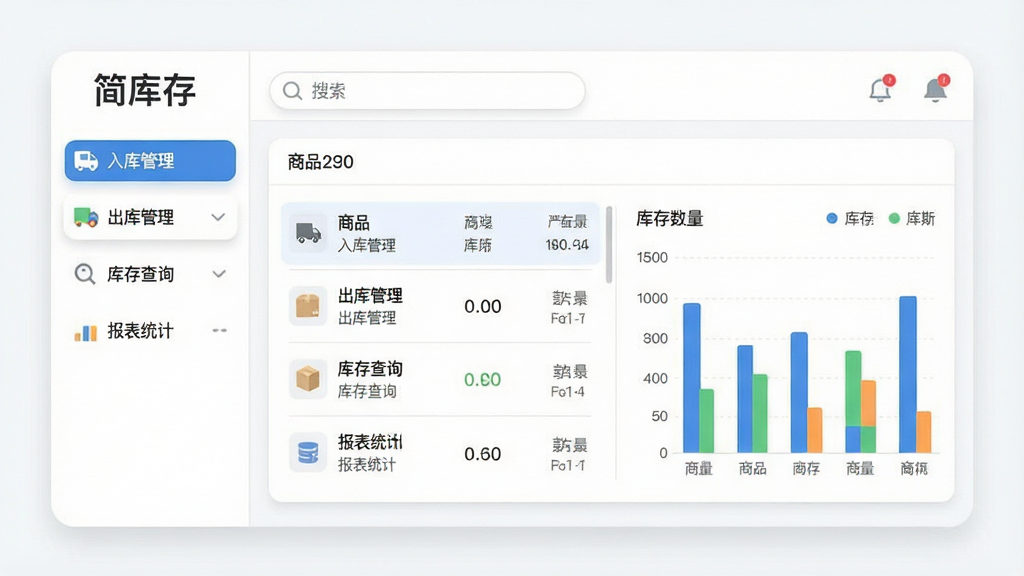
Task: Click the 180.94 value in the 商品 row
Action: tap(567, 245)
